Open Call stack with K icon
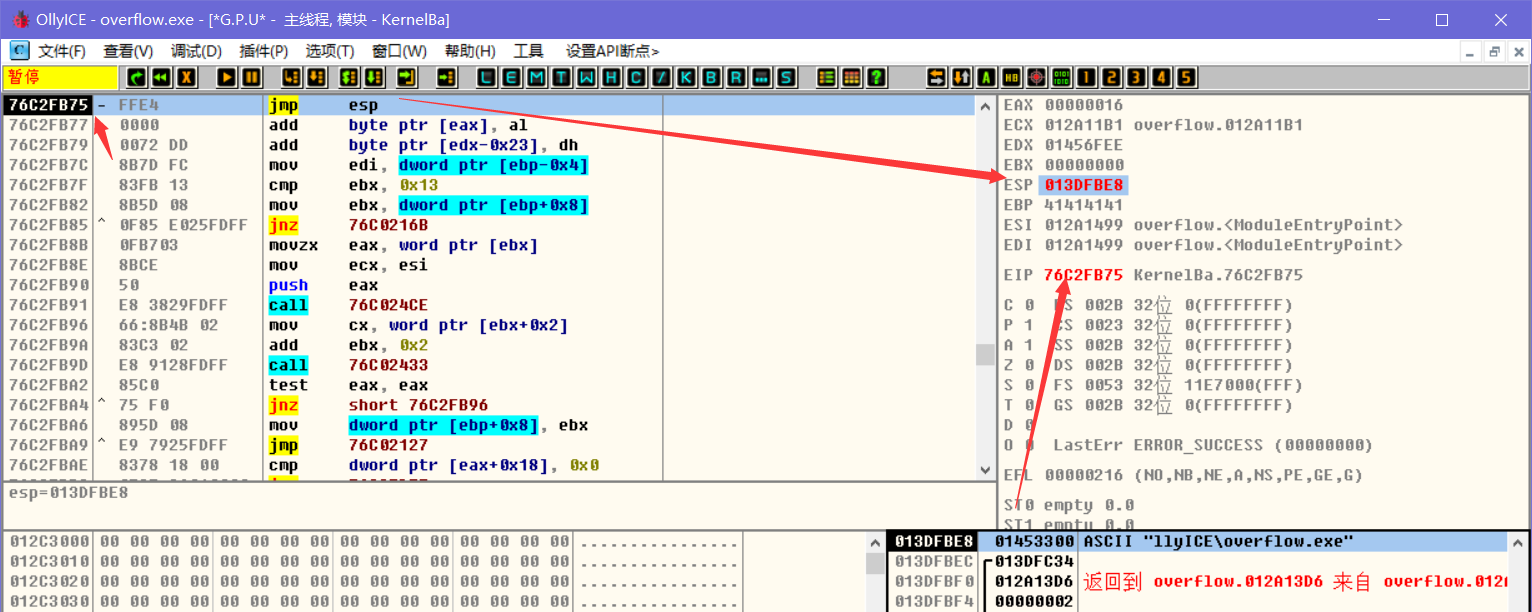 (686, 77)
